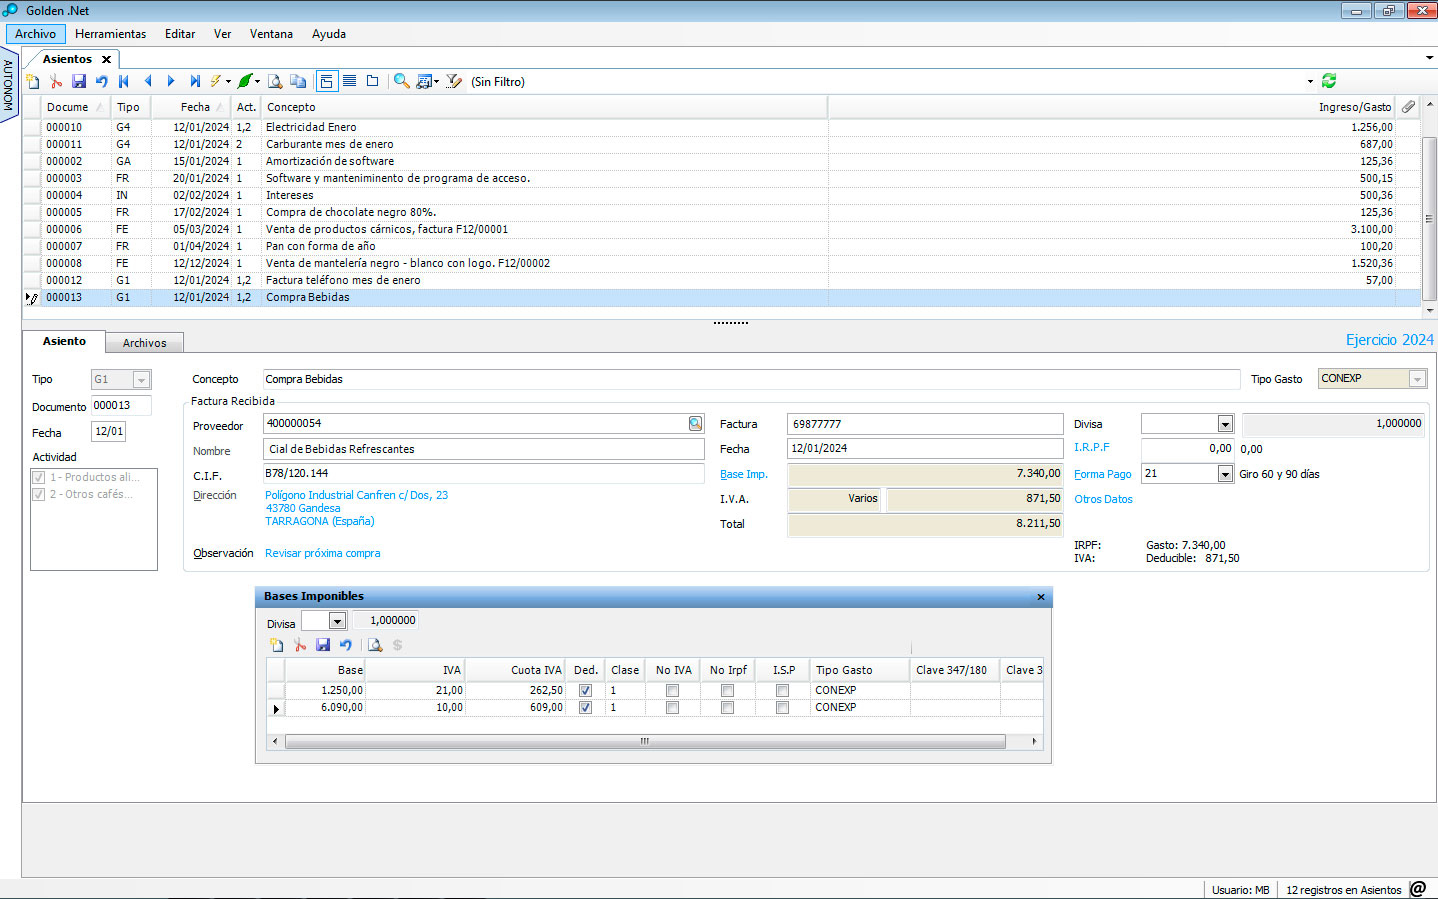
Task: Go to first record arrow
Action: click(124, 81)
